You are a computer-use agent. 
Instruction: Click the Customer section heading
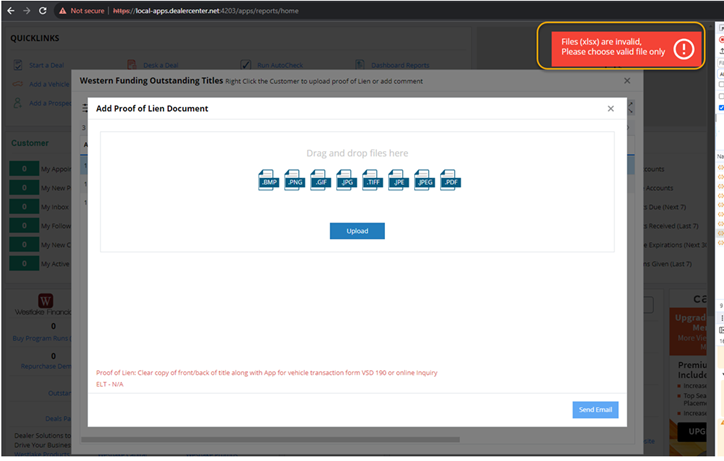click(x=30, y=143)
